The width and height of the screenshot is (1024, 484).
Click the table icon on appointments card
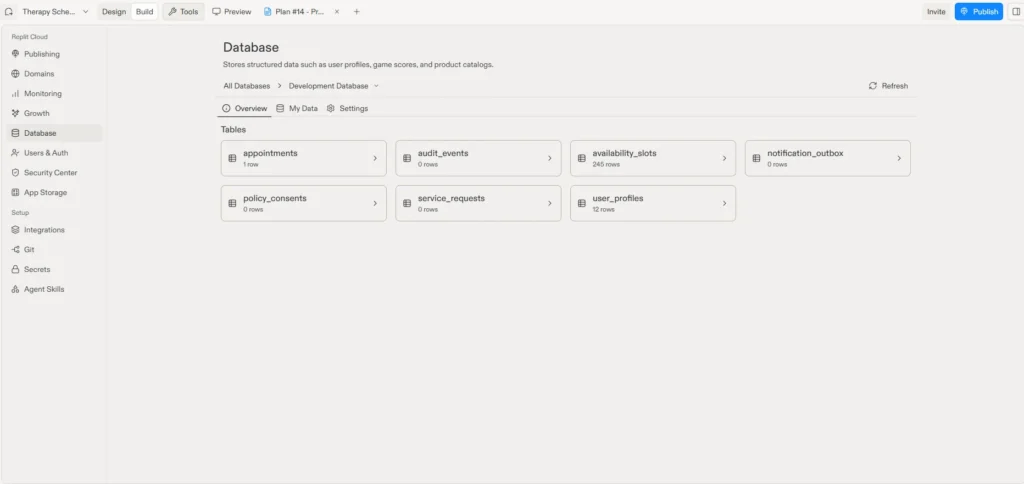[232, 158]
